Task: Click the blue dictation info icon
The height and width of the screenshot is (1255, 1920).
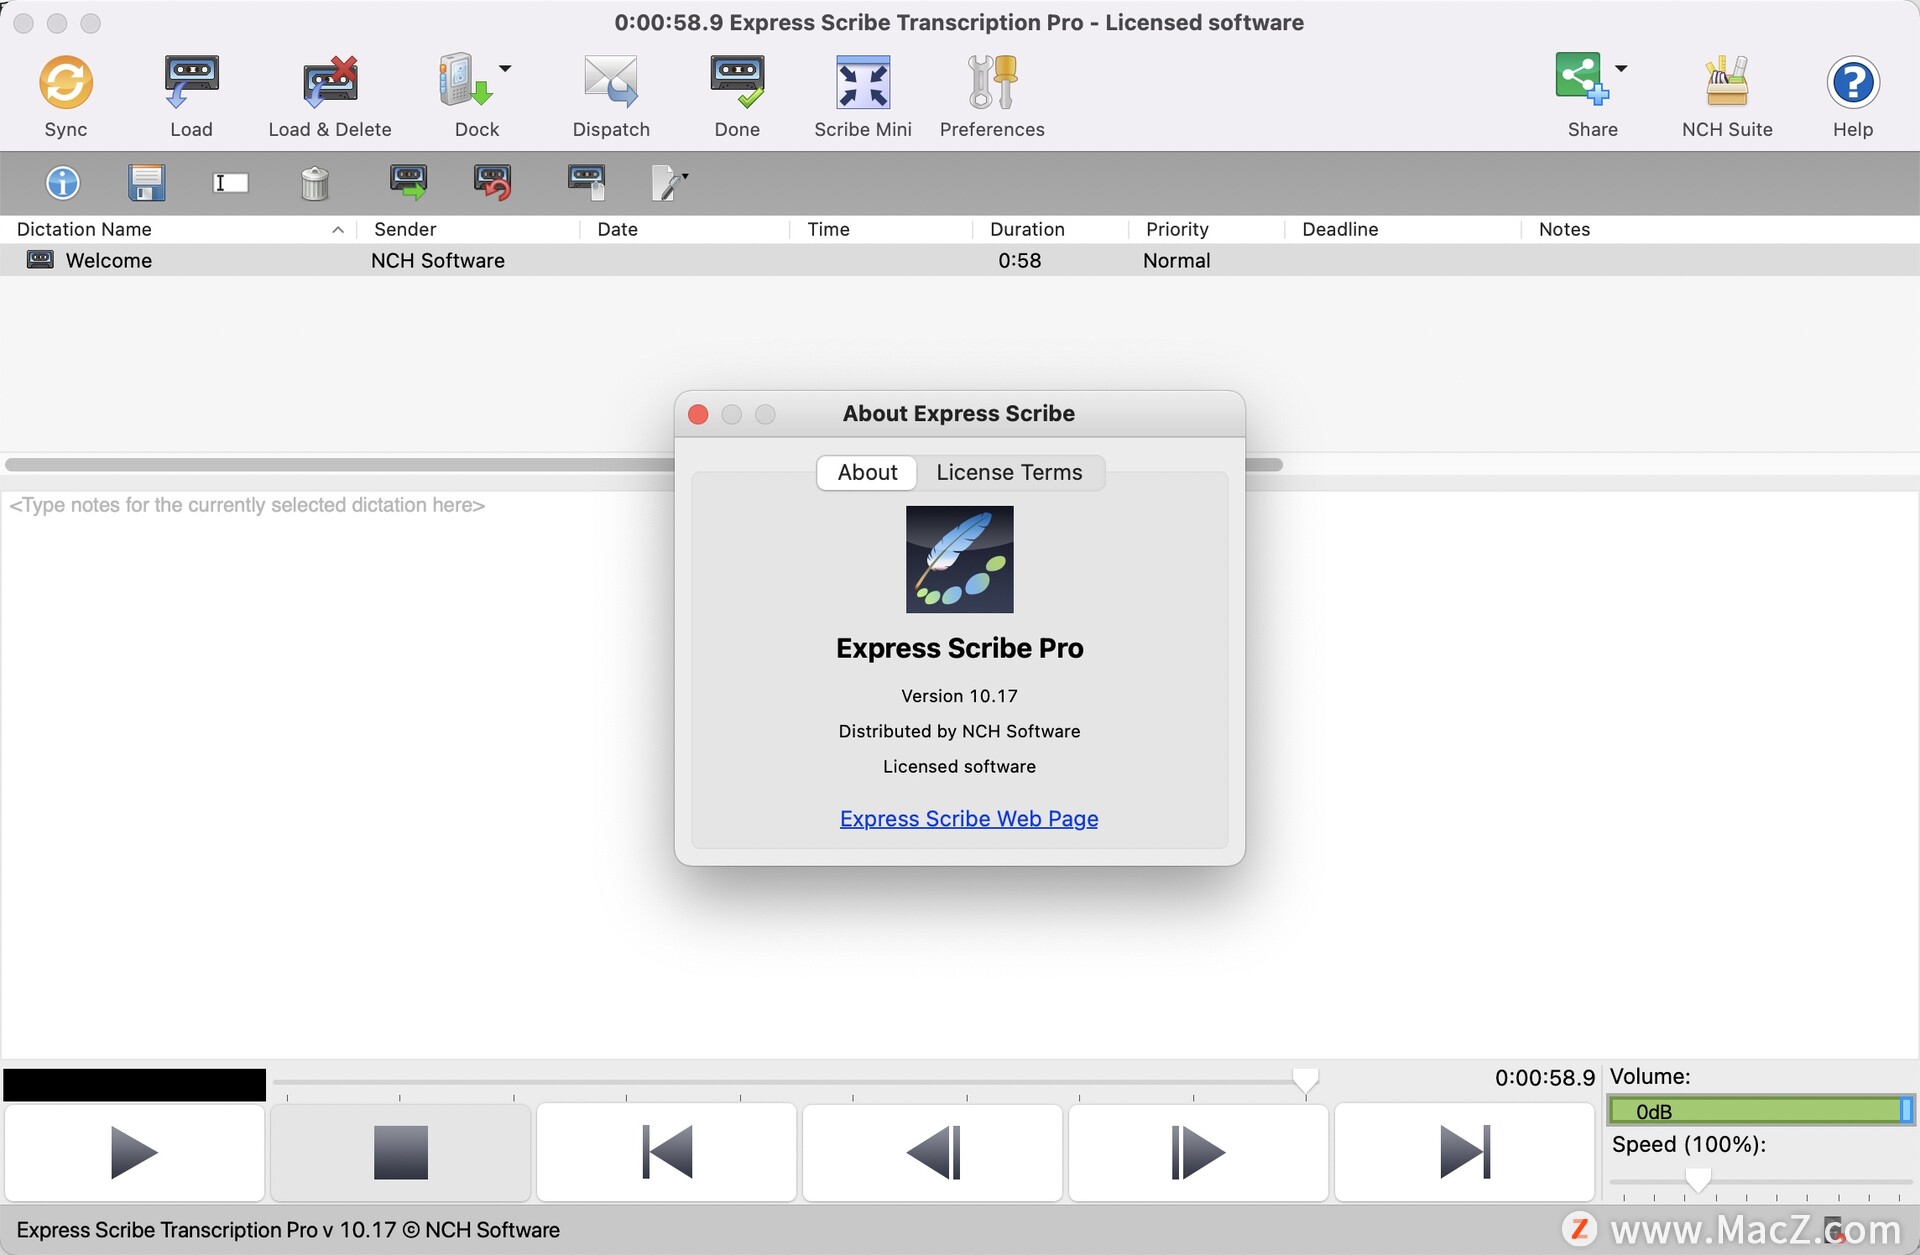Action: [x=62, y=183]
